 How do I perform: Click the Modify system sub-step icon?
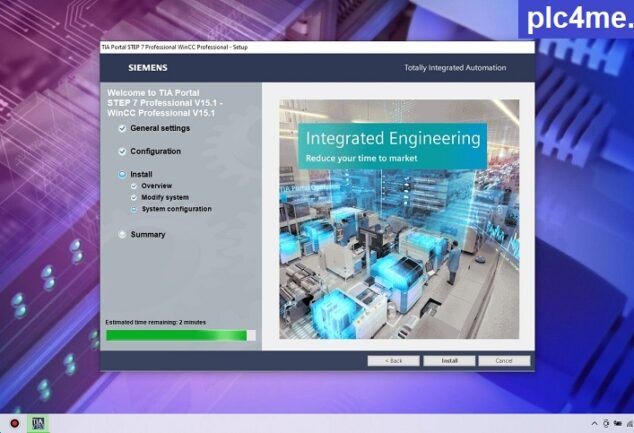134,198
